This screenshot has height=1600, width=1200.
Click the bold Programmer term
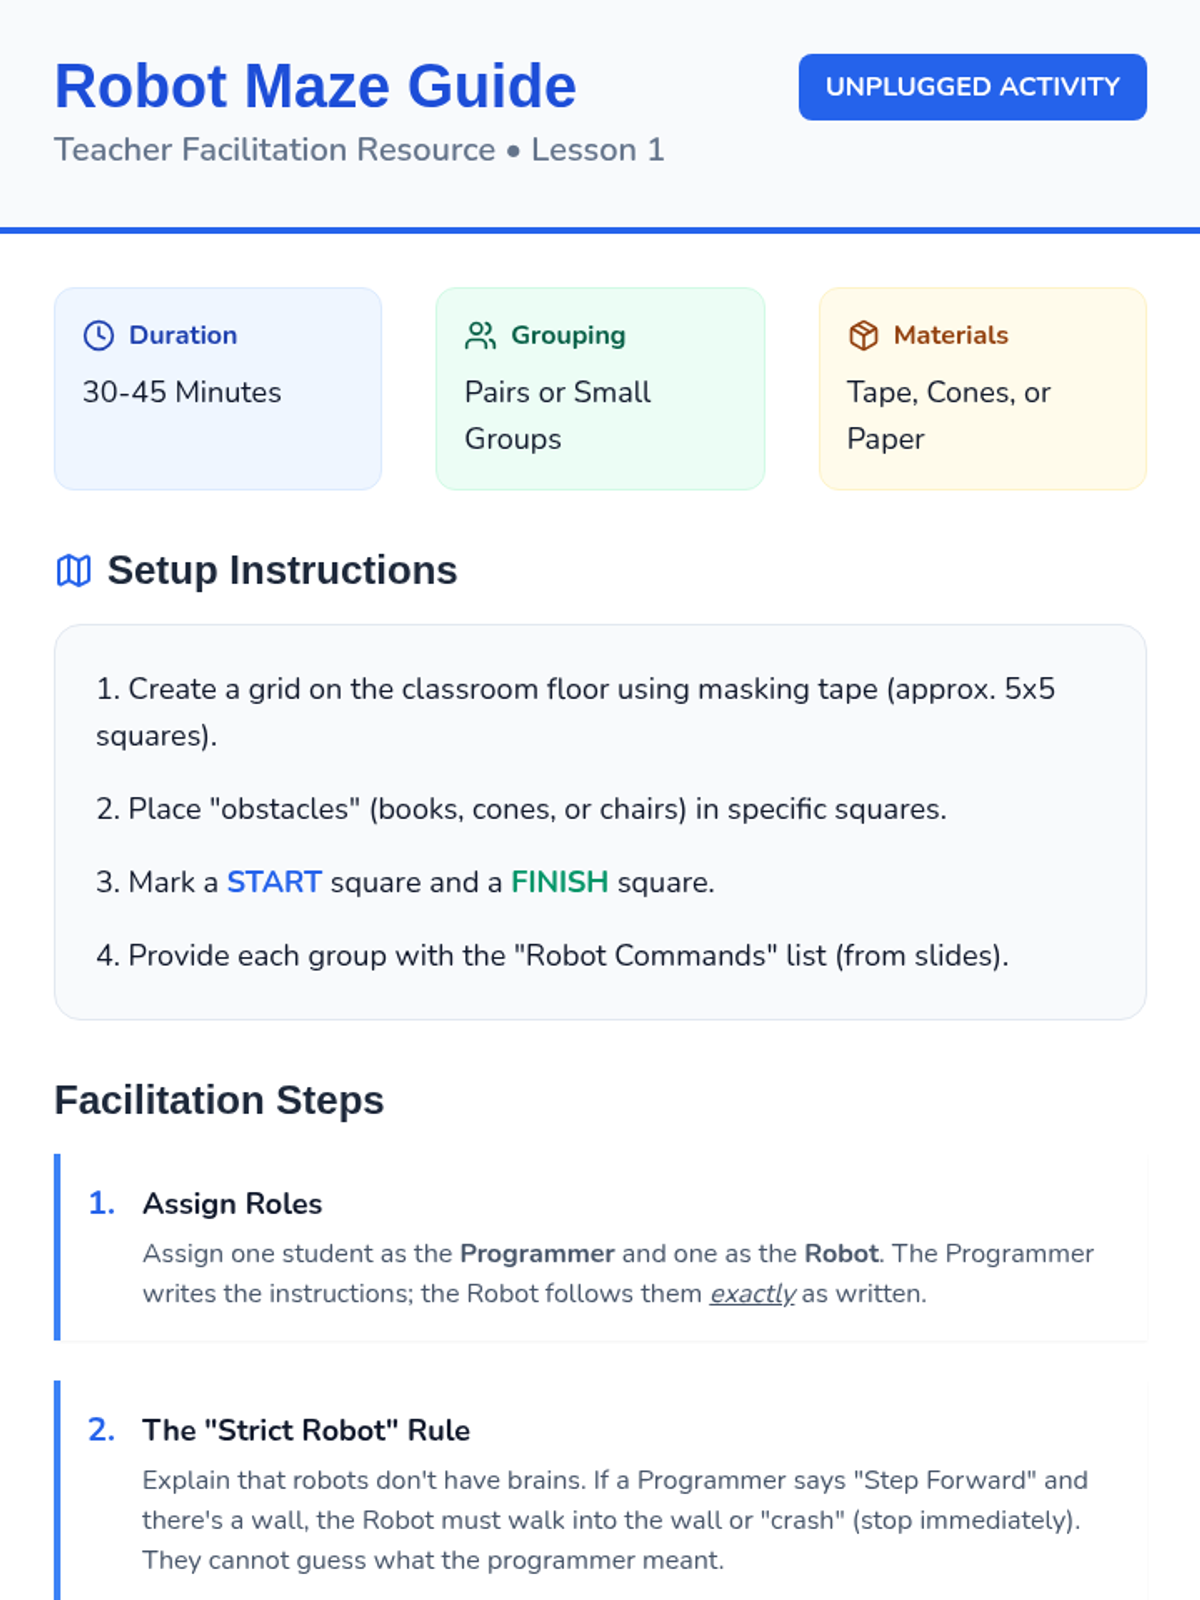(x=537, y=1254)
